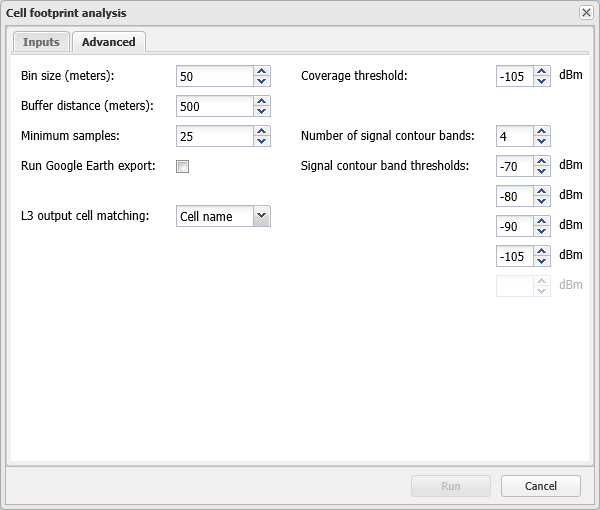Increase number of signal contour bands
This screenshot has height=510, width=600.
point(542,131)
